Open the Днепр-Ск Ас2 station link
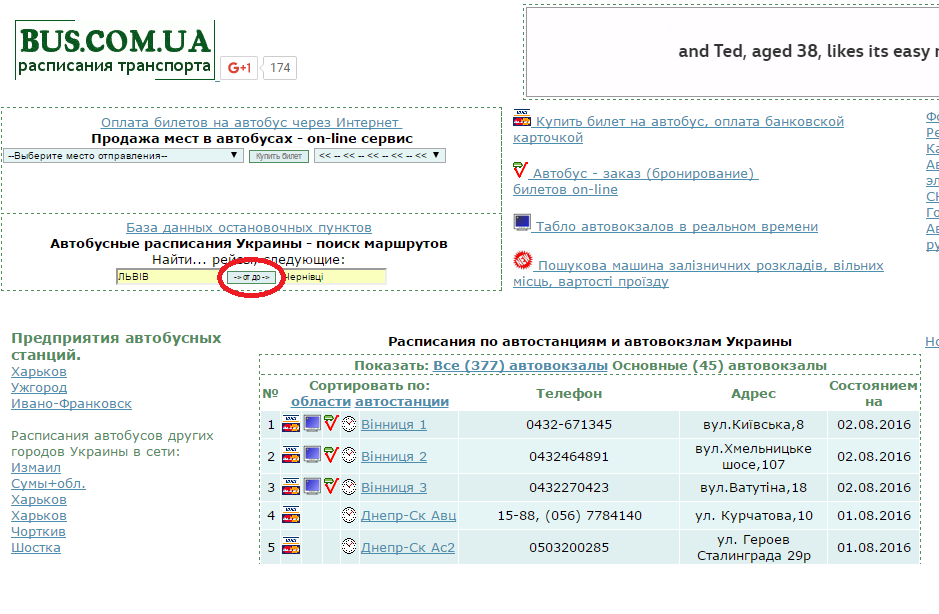Image resolution: width=939 pixels, height=614 pixels. pyautogui.click(x=408, y=548)
